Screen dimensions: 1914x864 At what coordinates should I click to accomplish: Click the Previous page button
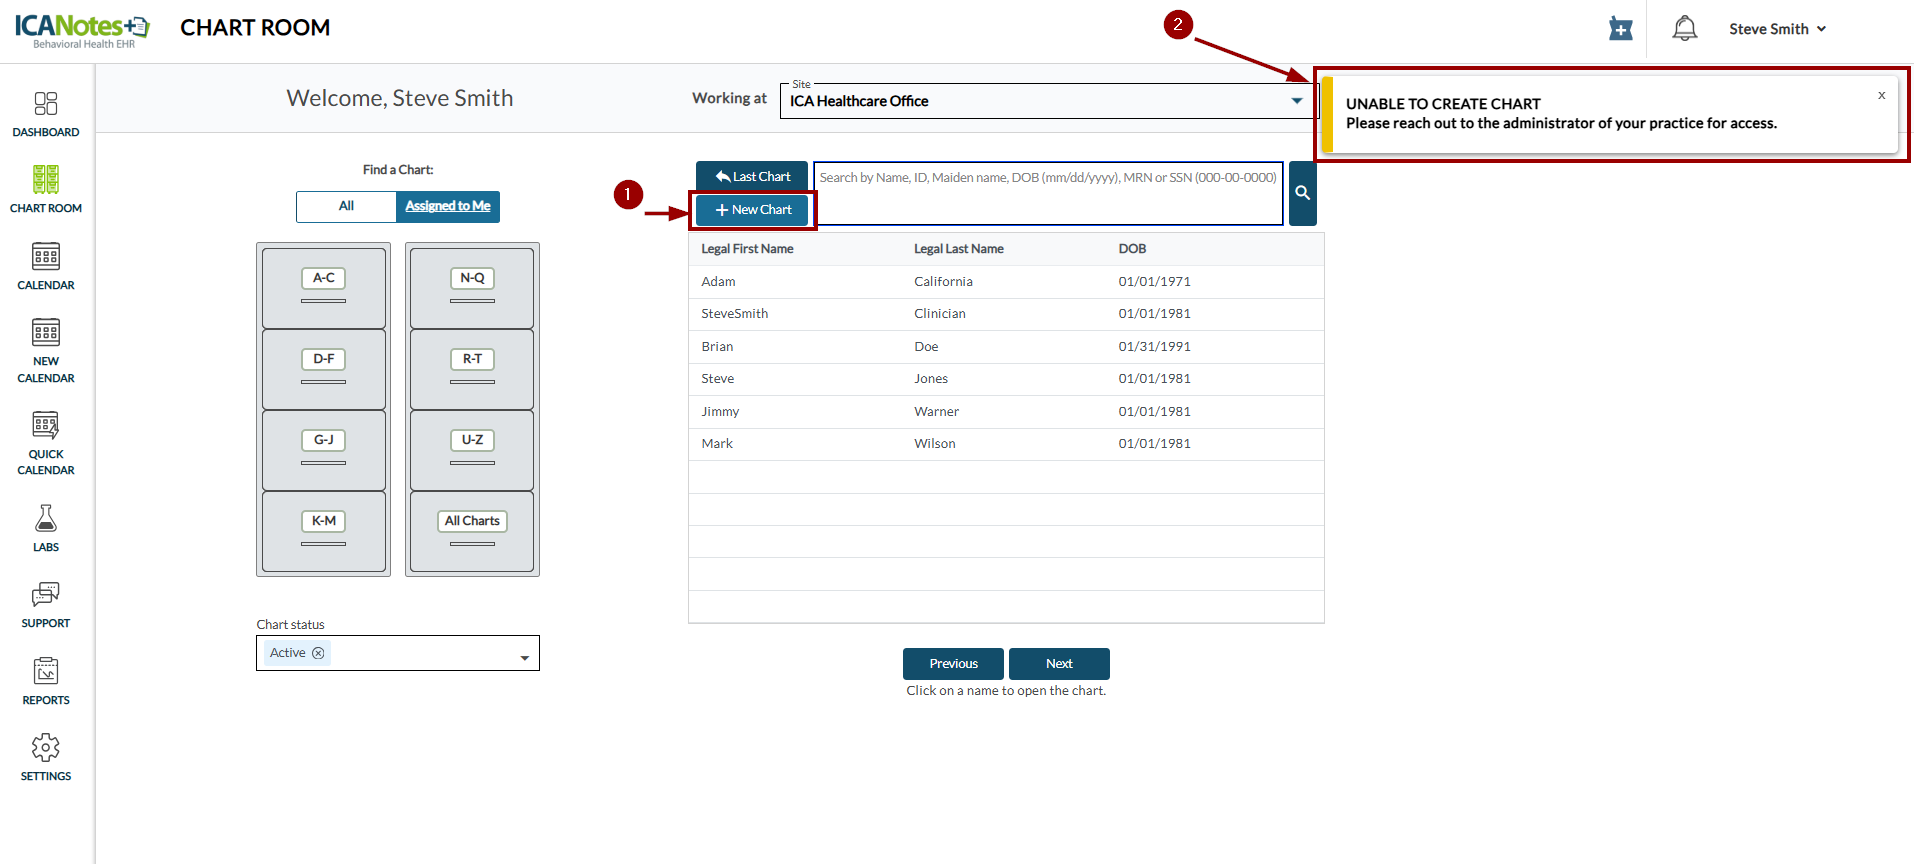tap(954, 664)
